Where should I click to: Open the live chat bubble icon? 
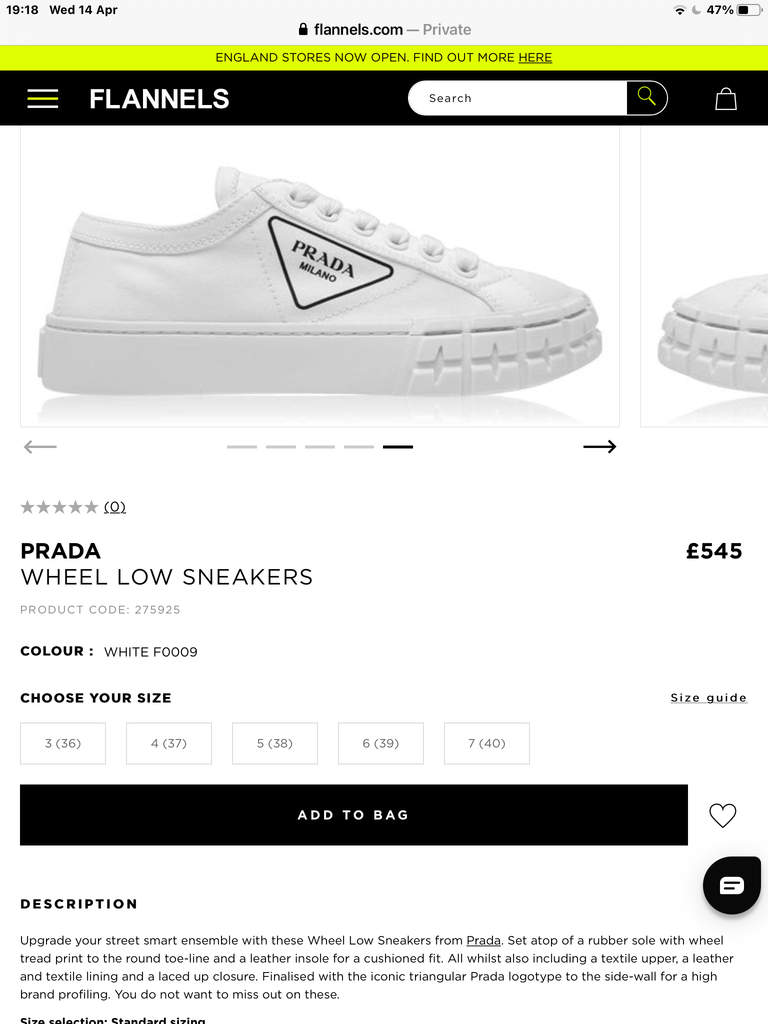[x=731, y=885]
